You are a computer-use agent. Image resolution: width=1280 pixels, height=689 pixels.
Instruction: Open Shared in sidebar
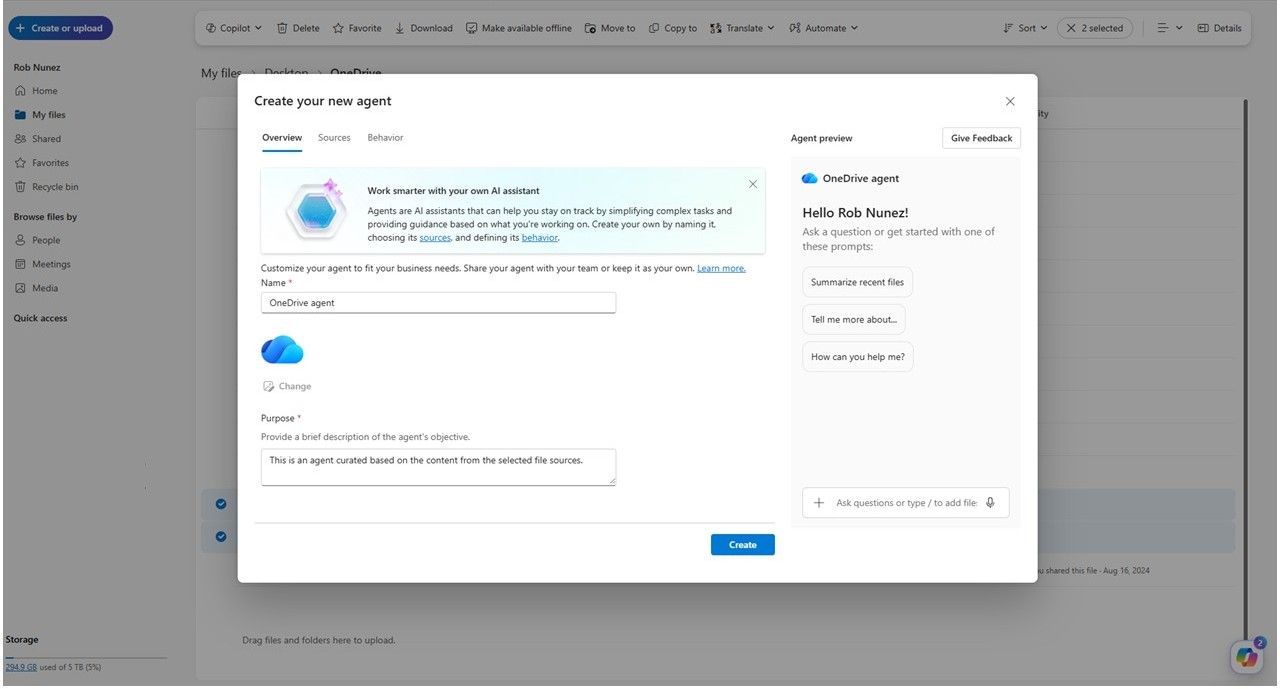(38, 139)
